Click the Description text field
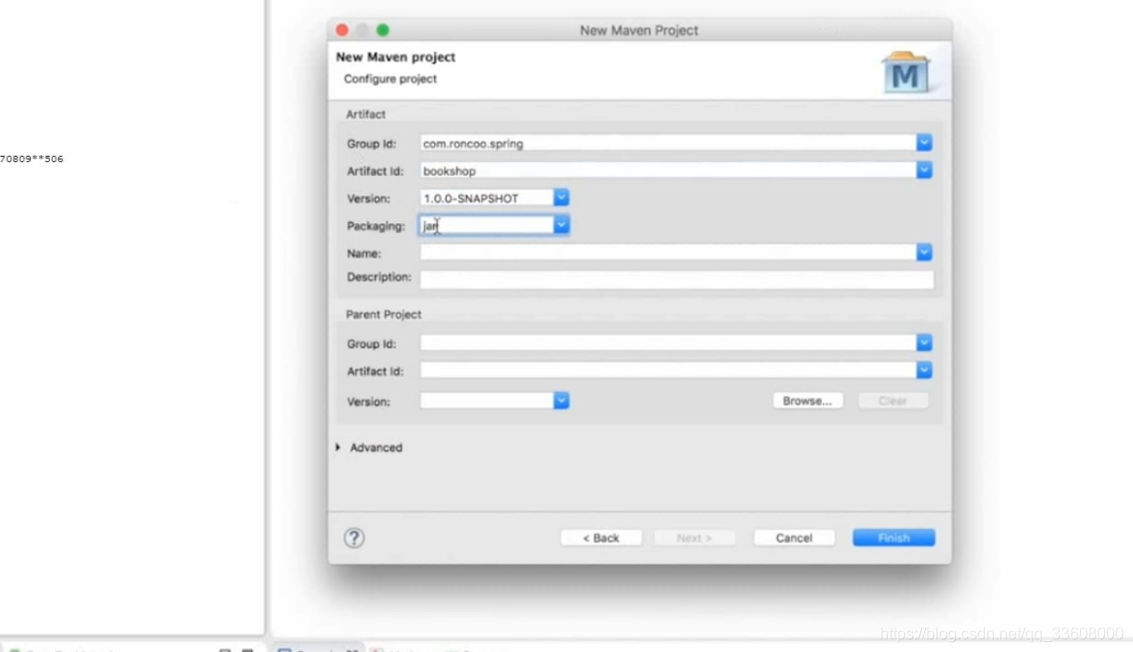Image resolution: width=1133 pixels, height=652 pixels. [x=676, y=279]
